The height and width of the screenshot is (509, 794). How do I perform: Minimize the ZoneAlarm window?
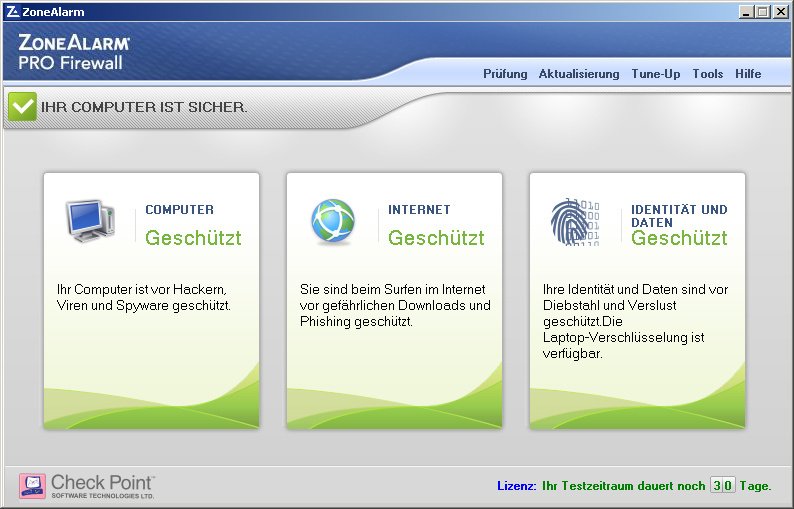(x=745, y=12)
